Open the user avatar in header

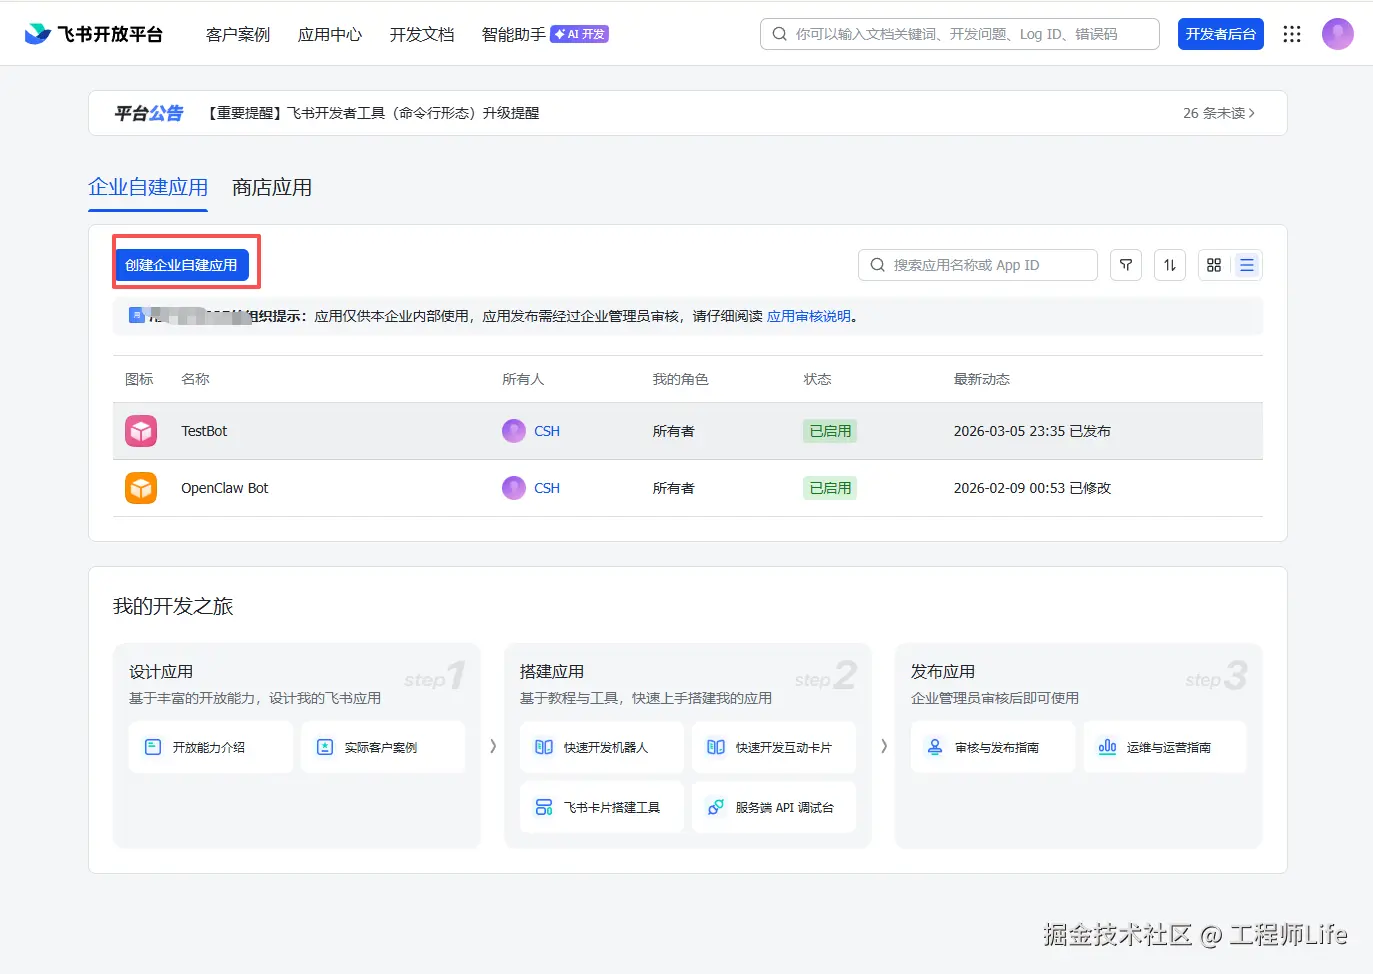(x=1338, y=34)
